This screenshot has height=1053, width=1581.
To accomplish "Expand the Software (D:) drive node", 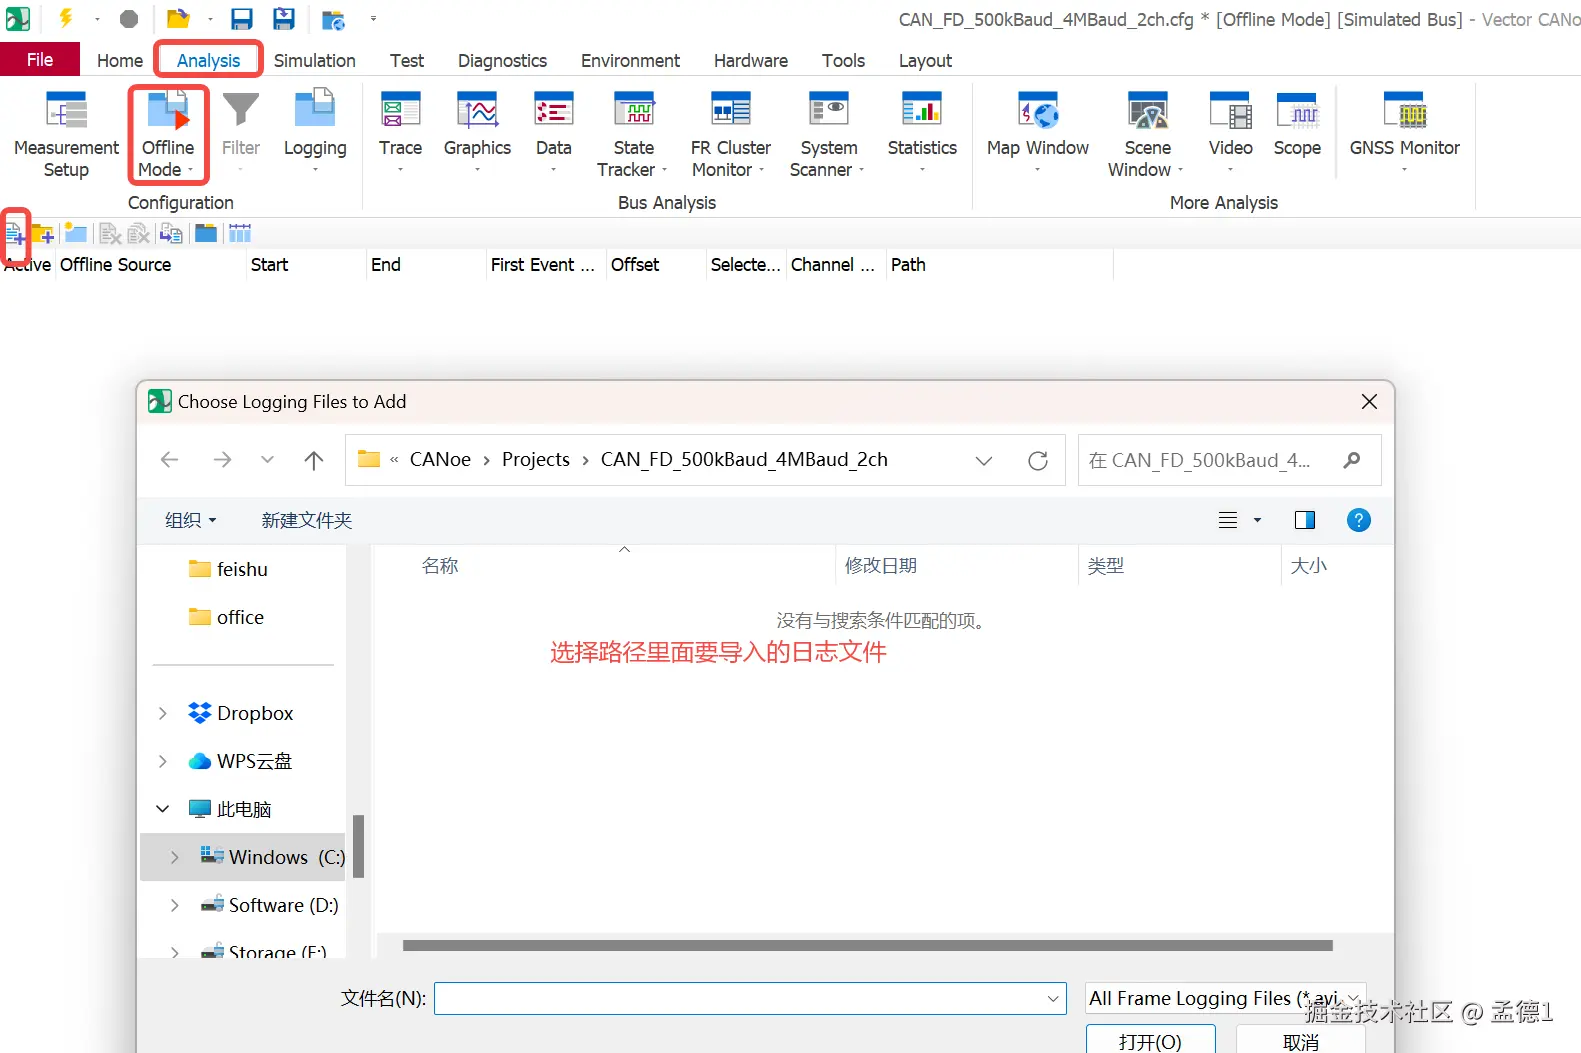I will (x=175, y=905).
